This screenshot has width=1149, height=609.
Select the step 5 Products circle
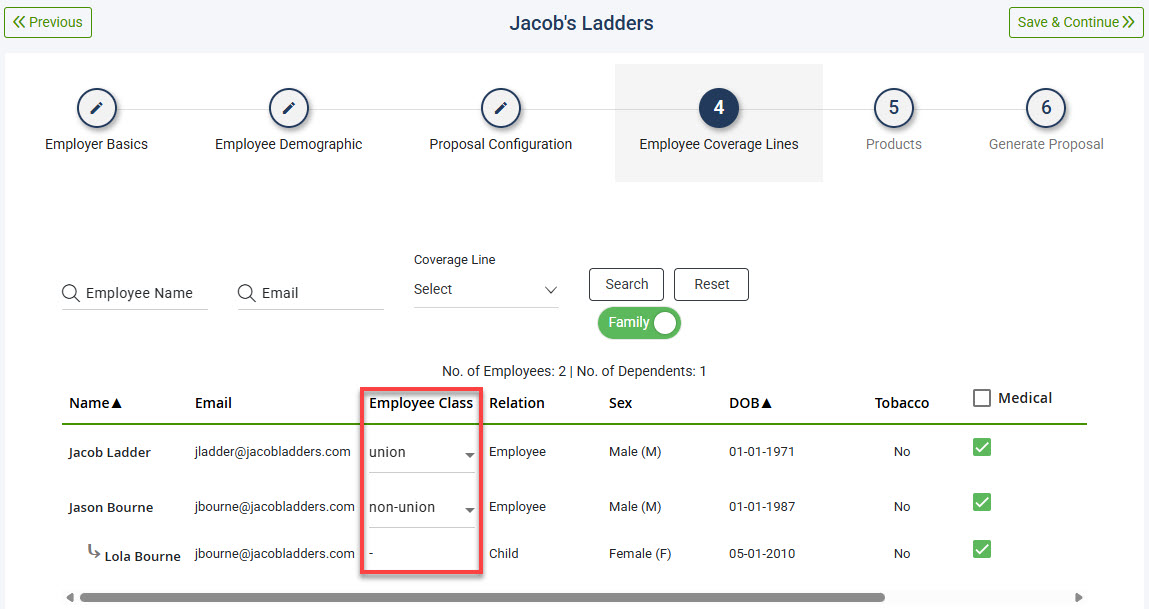893,108
